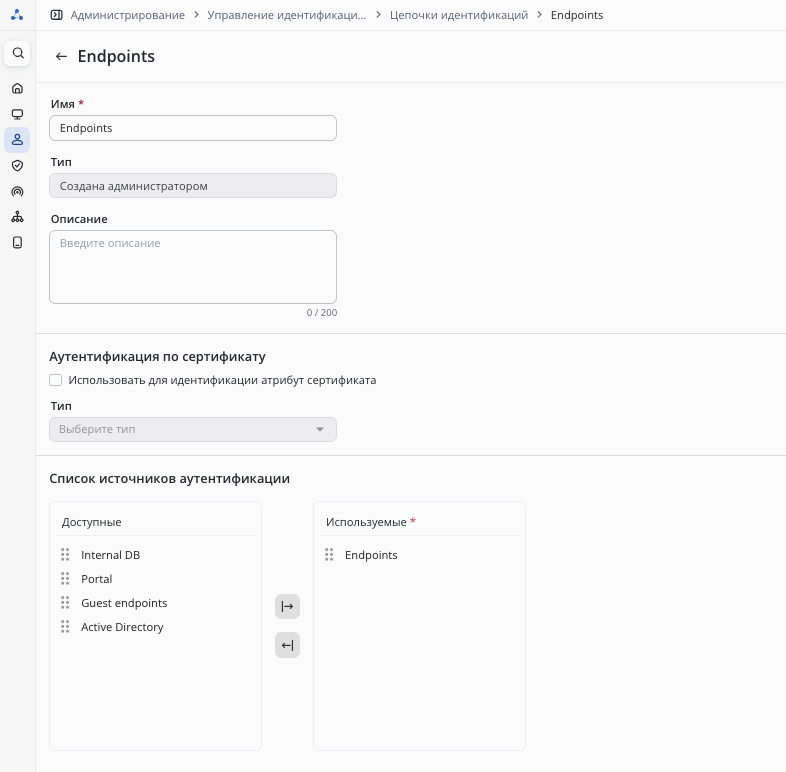This screenshot has width=786, height=772.
Task: Open the mobile device icon in sidebar
Action: (x=17, y=242)
